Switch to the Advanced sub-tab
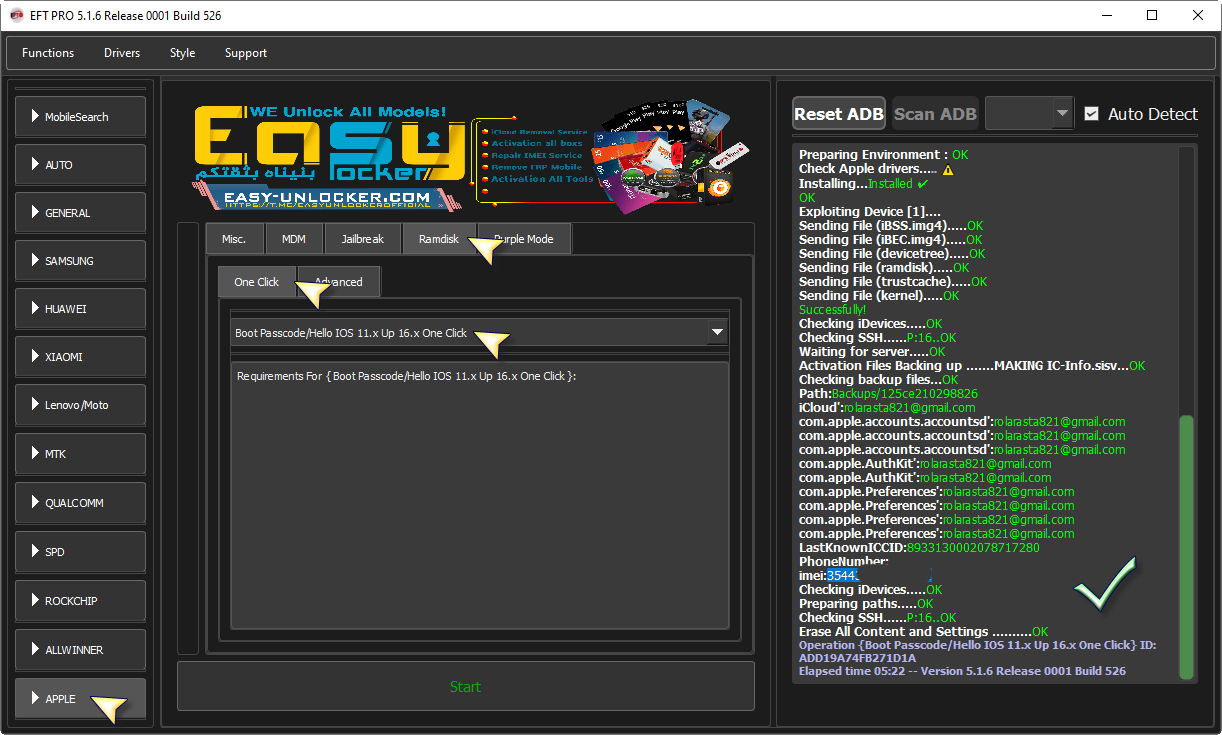 pyautogui.click(x=338, y=282)
